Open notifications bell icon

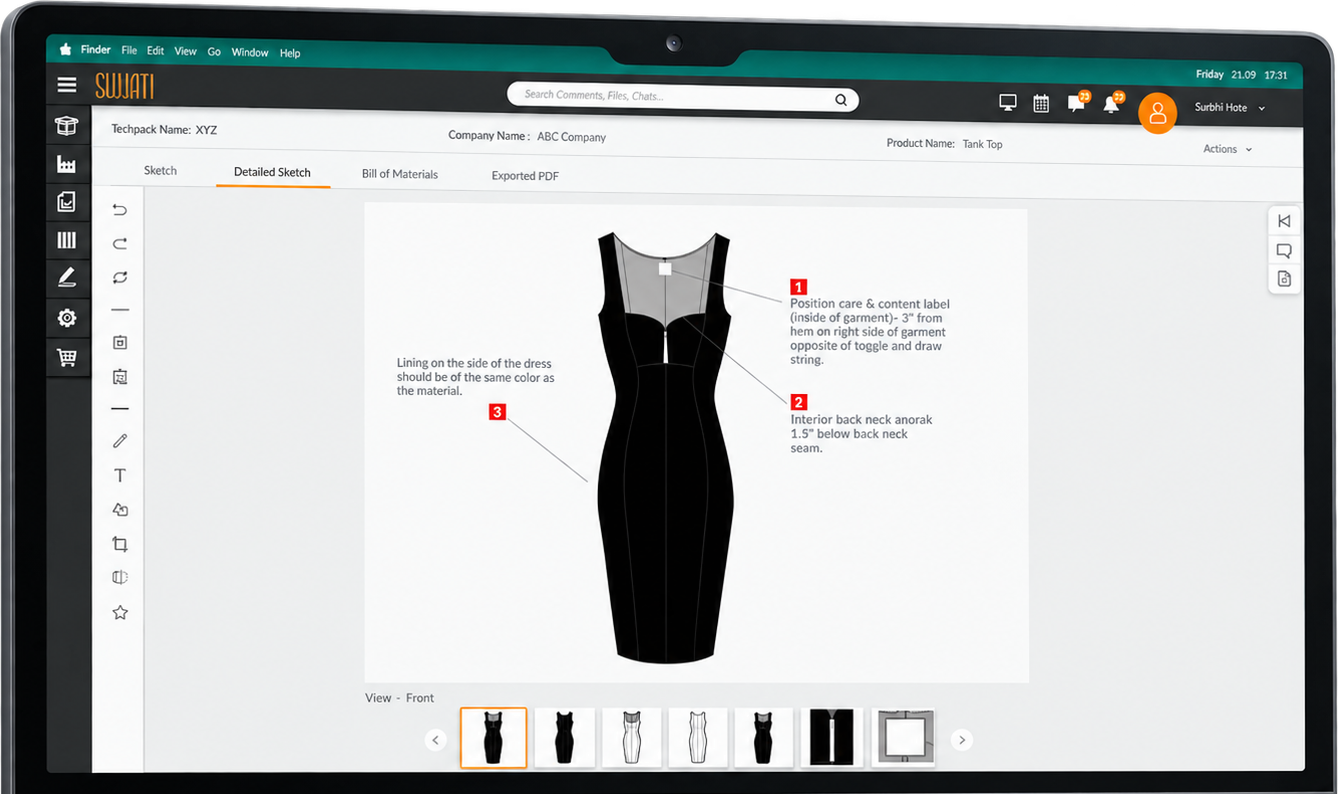pos(1112,102)
